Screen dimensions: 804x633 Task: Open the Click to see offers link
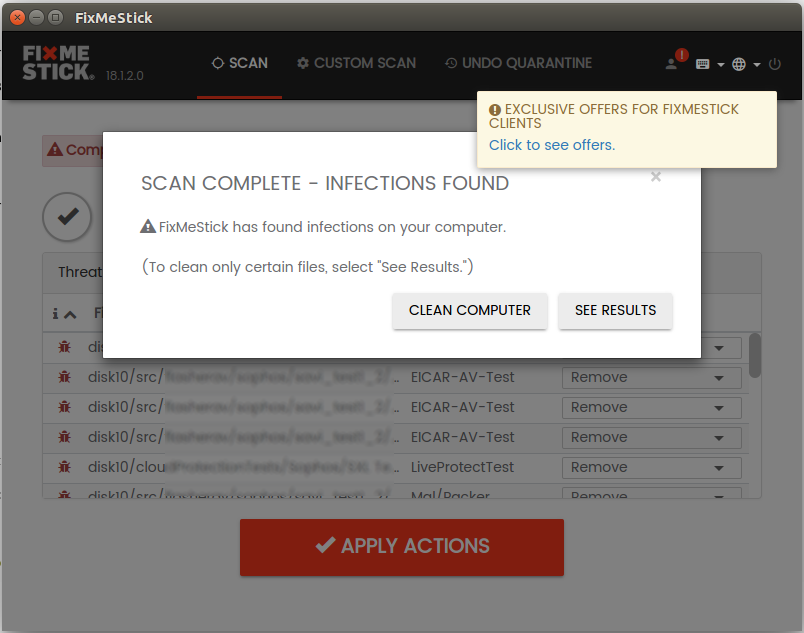coord(552,145)
